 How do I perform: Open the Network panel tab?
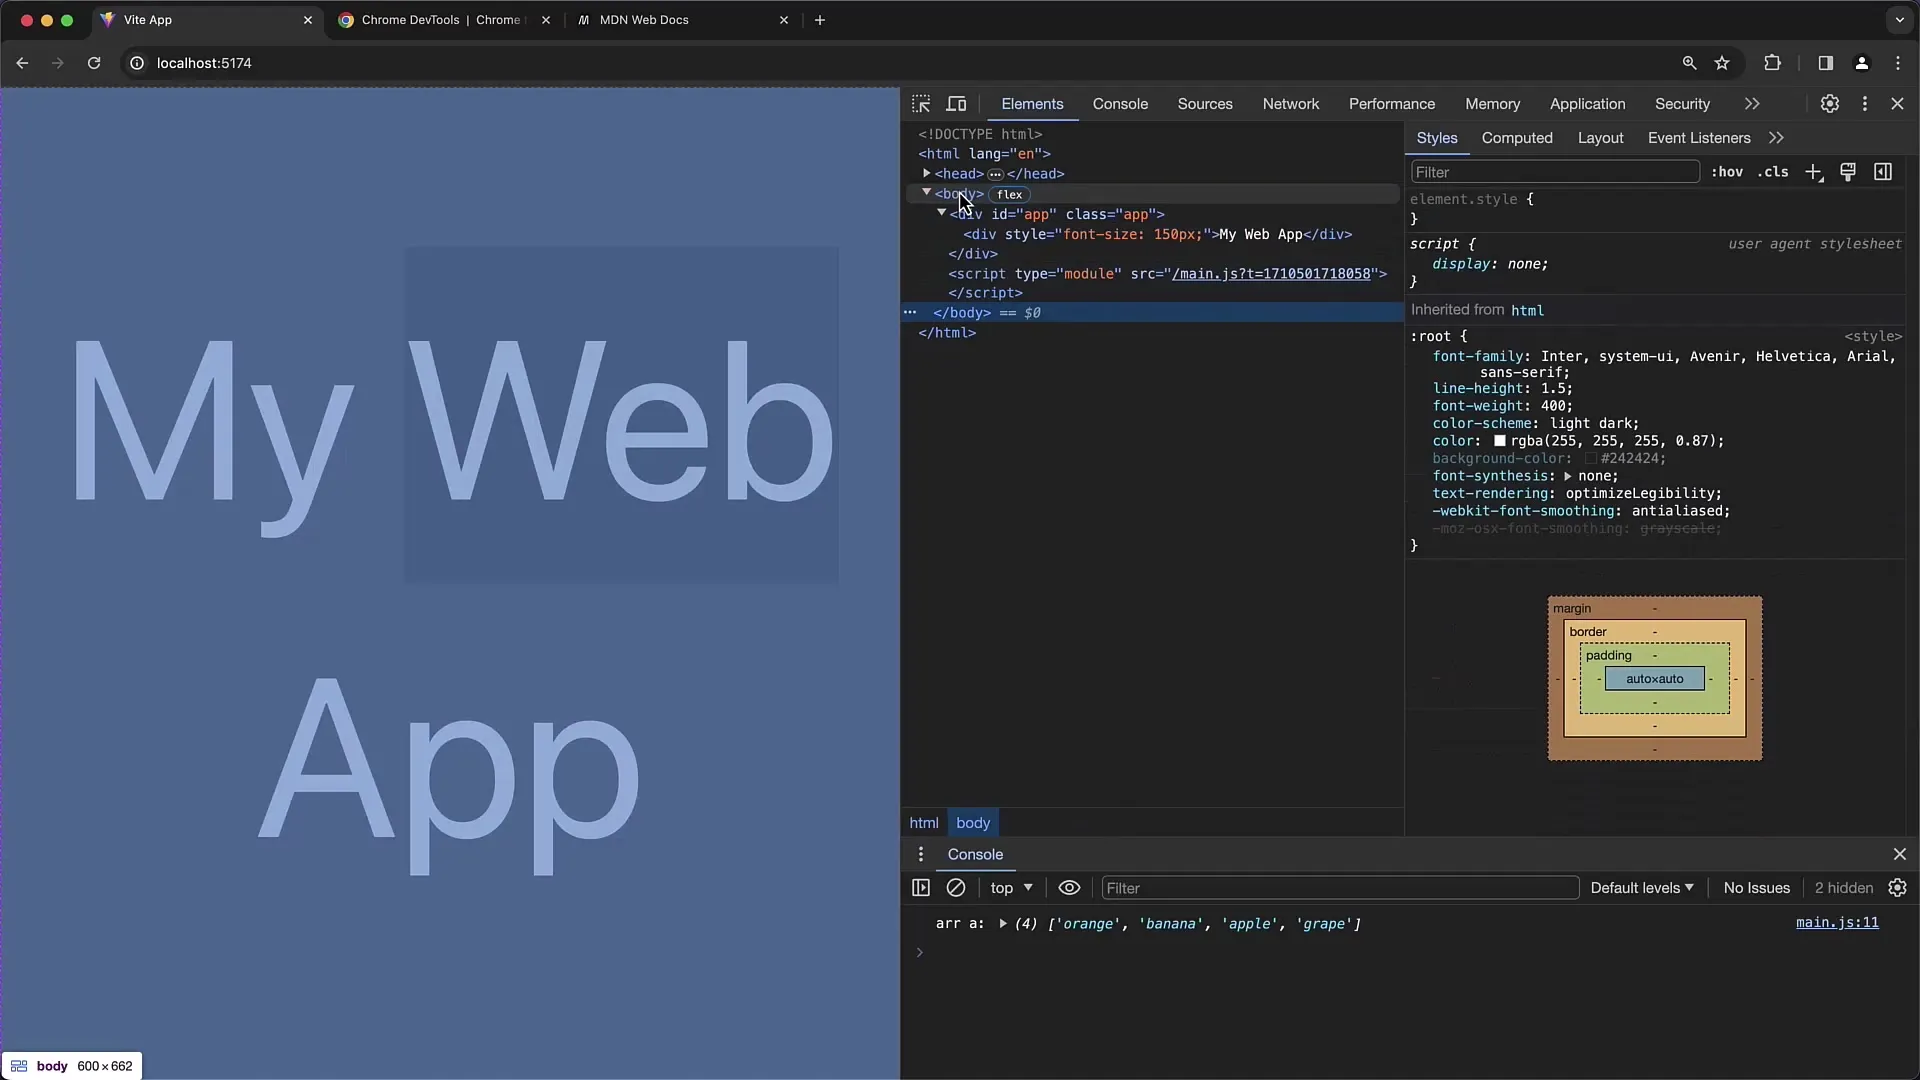1291,104
